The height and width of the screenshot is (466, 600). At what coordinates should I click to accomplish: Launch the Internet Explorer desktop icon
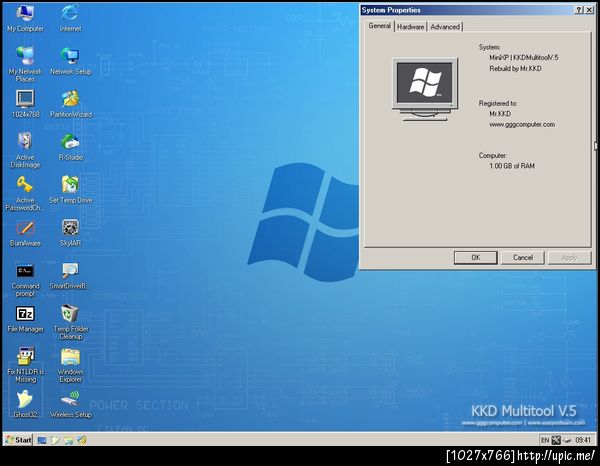click(70, 18)
